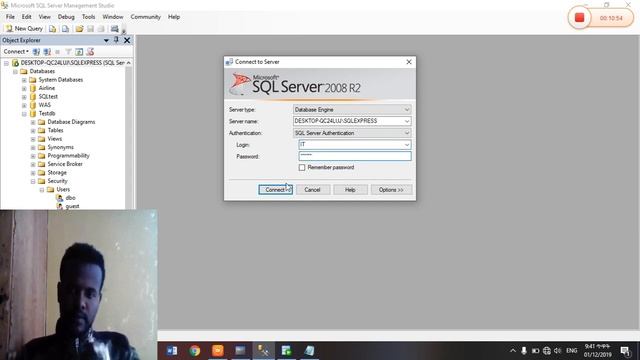Screen dimensions: 640x360
Task: Collapse the DESKTOP-QC24LUI\SQLEXPRESS server node
Action: click(x=6, y=63)
